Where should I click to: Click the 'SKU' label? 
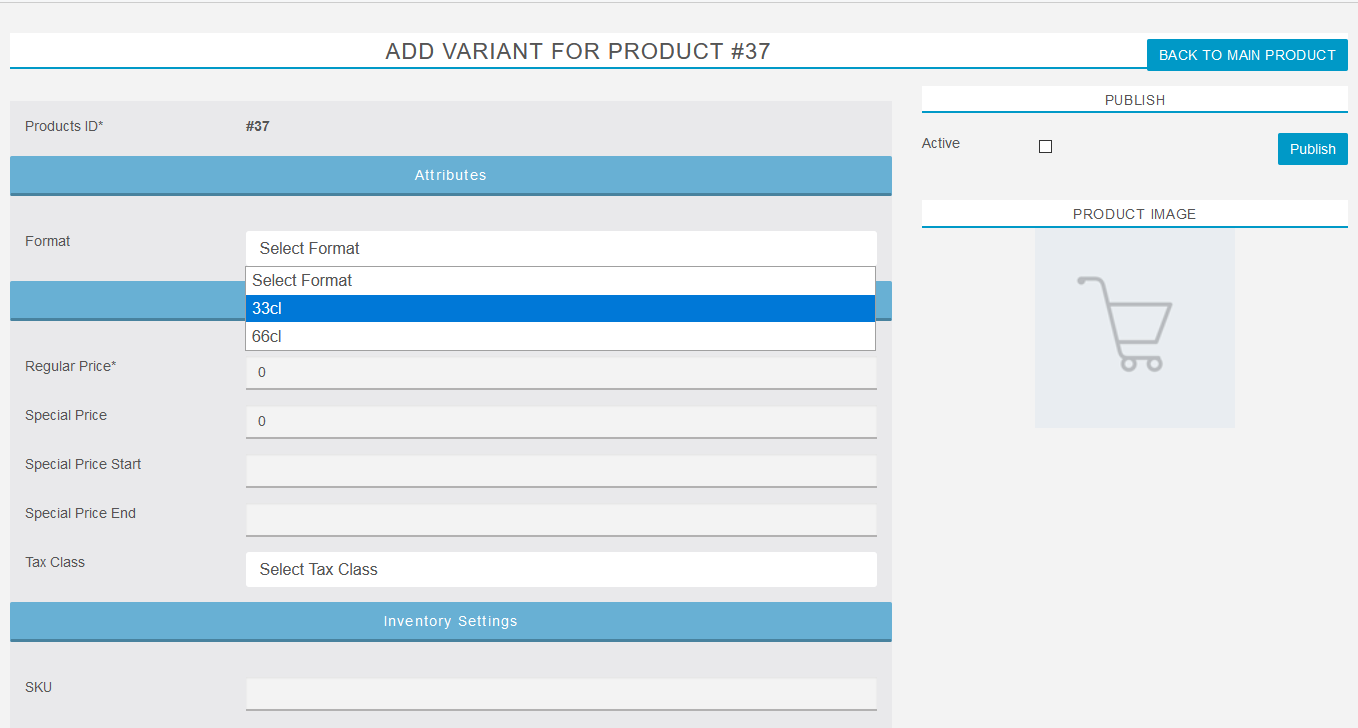39,687
